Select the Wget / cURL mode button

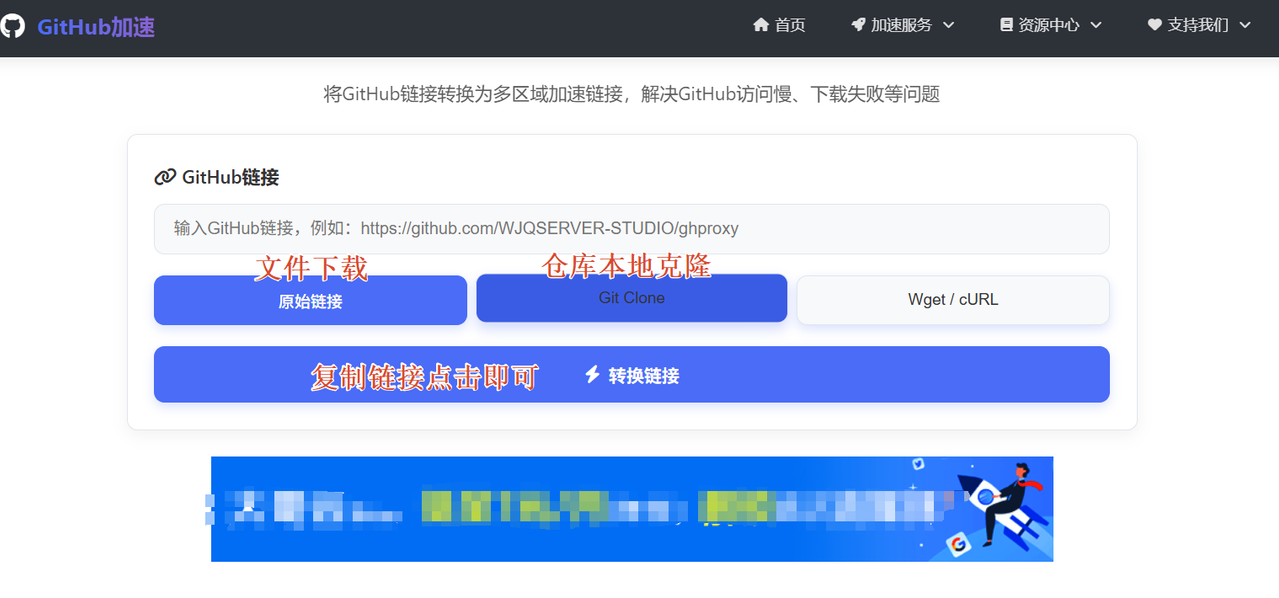point(953,300)
